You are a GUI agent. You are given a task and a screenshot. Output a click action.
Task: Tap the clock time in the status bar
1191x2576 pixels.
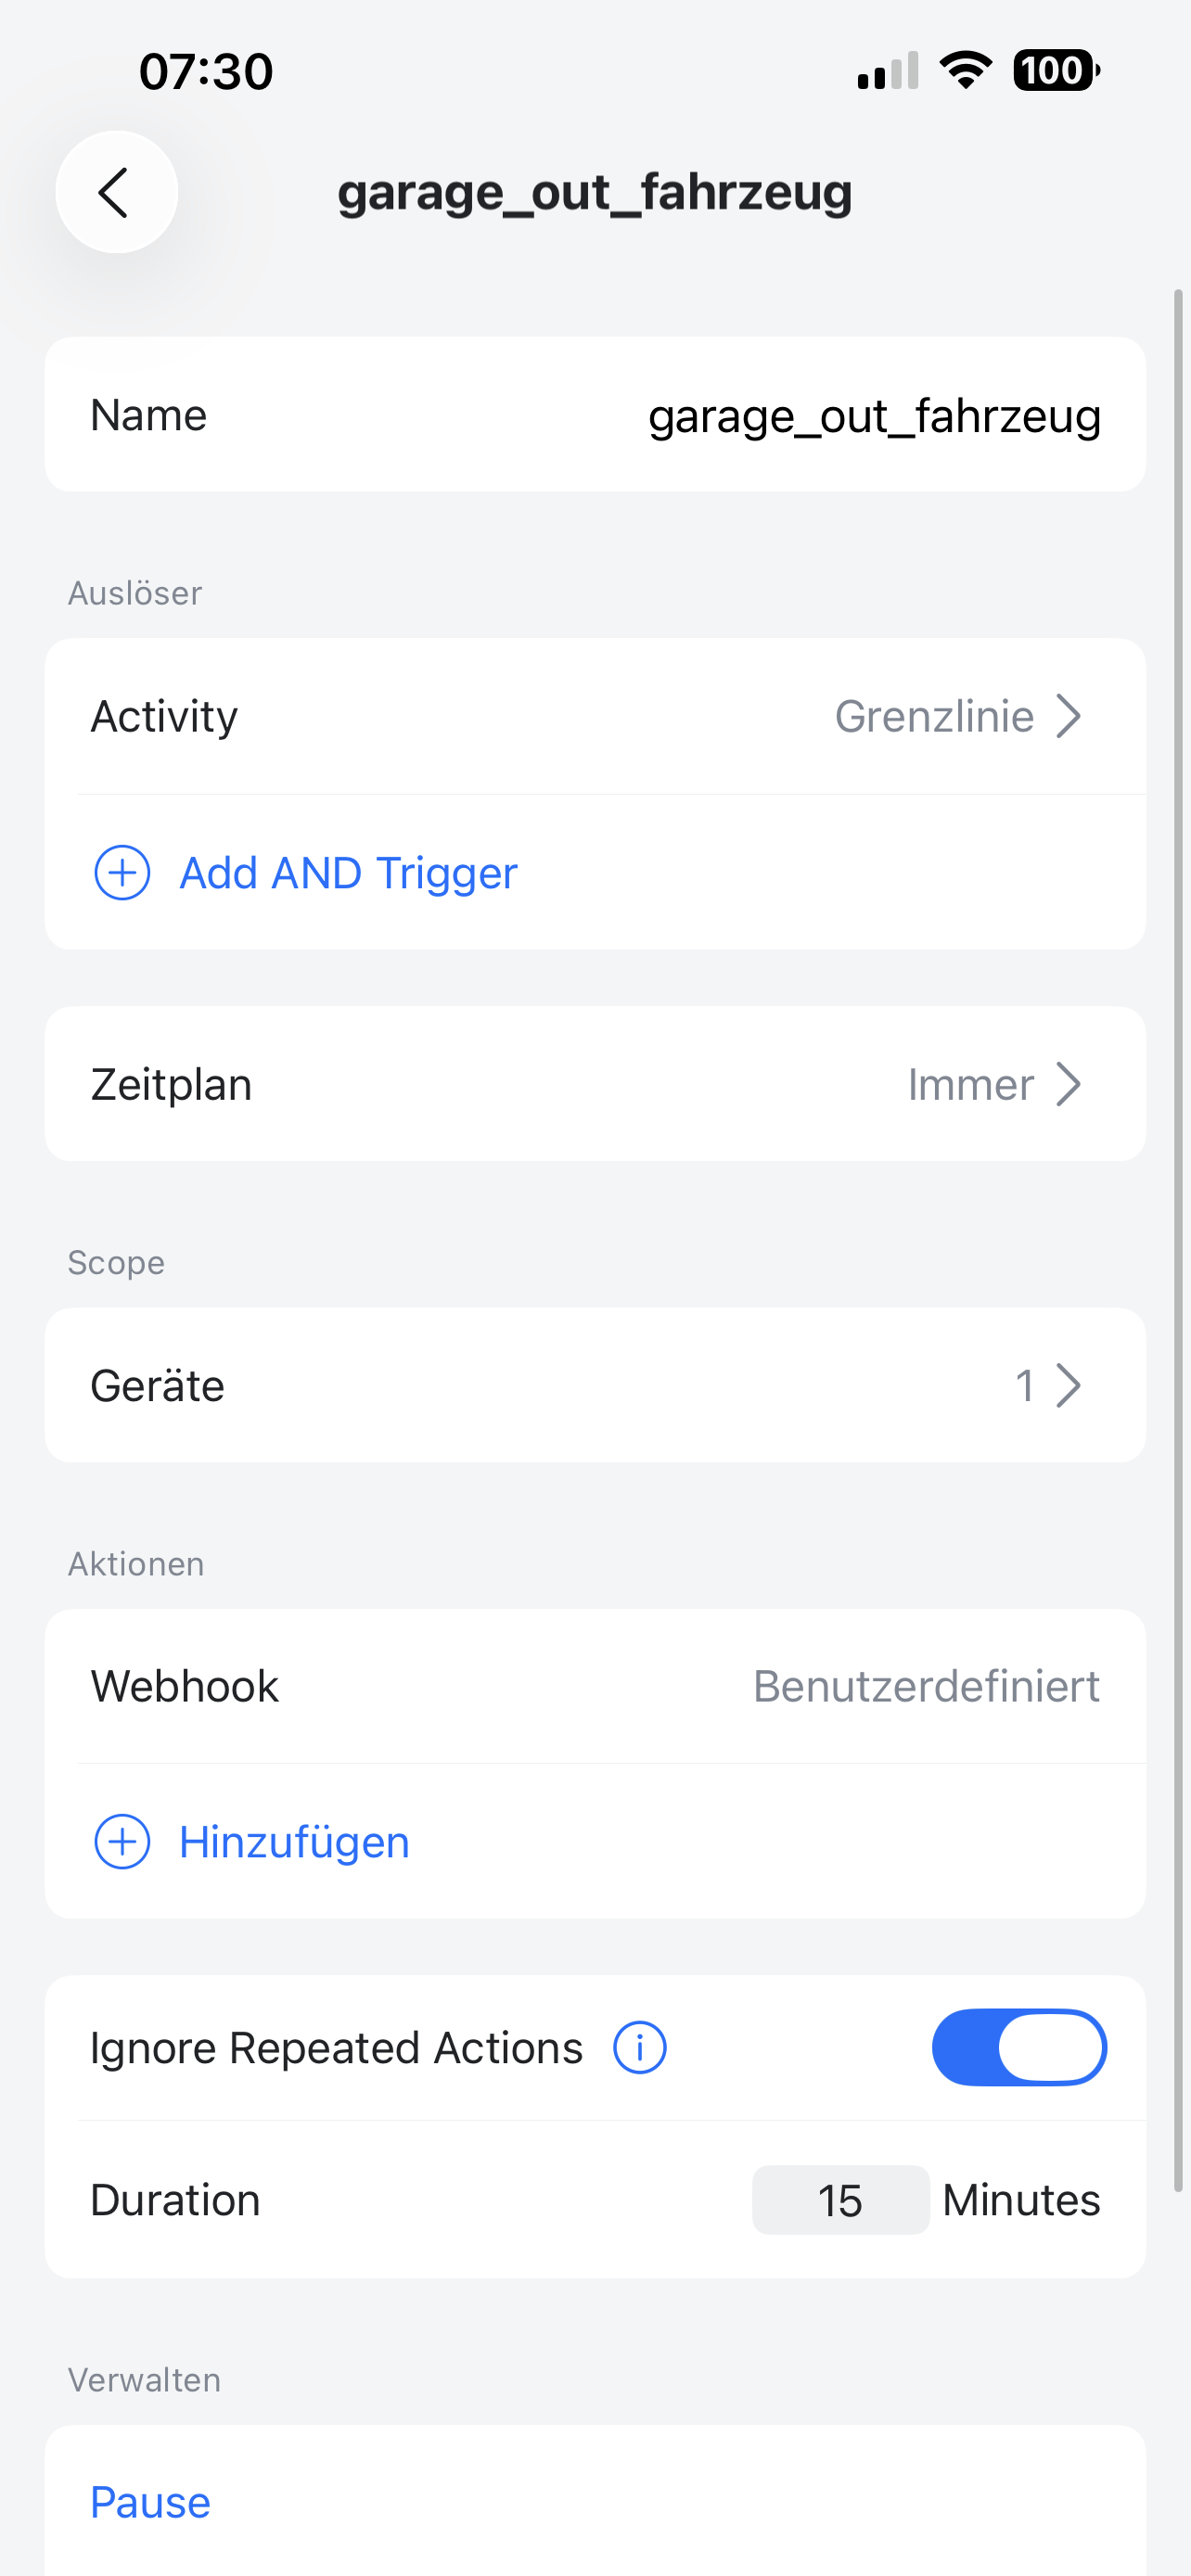tap(206, 71)
